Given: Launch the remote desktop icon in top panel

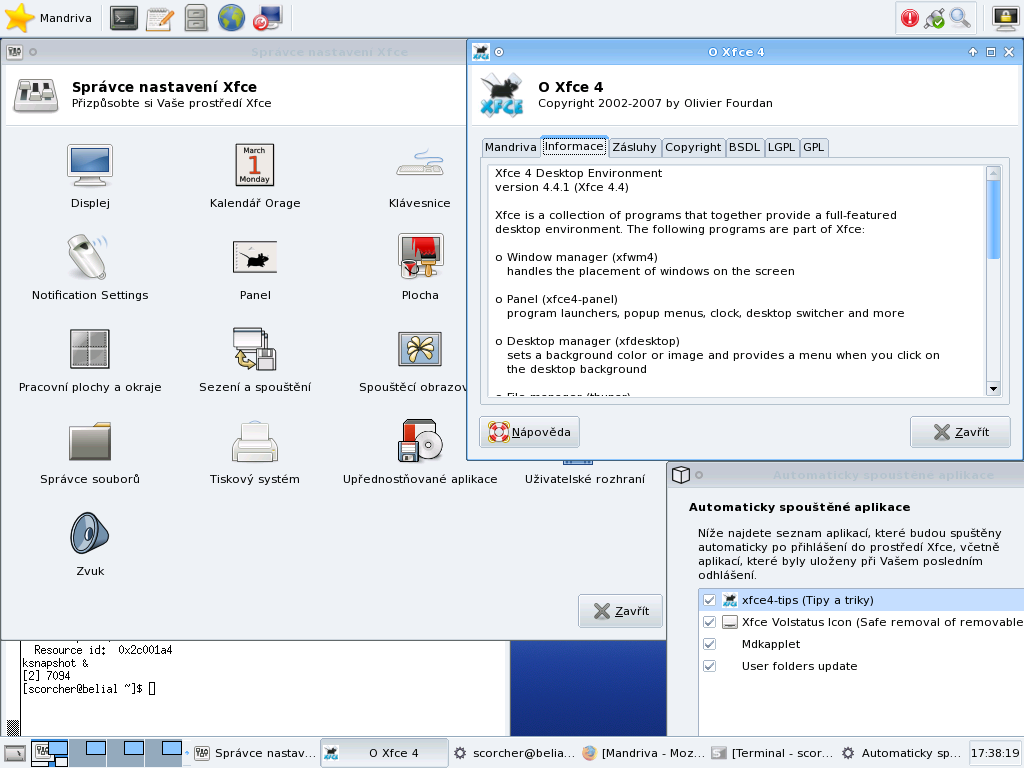Looking at the screenshot, I should (x=267, y=18).
